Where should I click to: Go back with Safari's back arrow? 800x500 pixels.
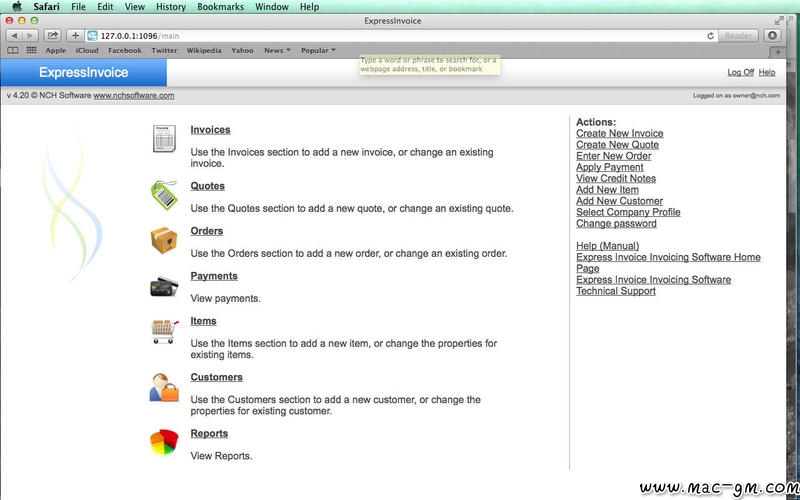[14, 36]
